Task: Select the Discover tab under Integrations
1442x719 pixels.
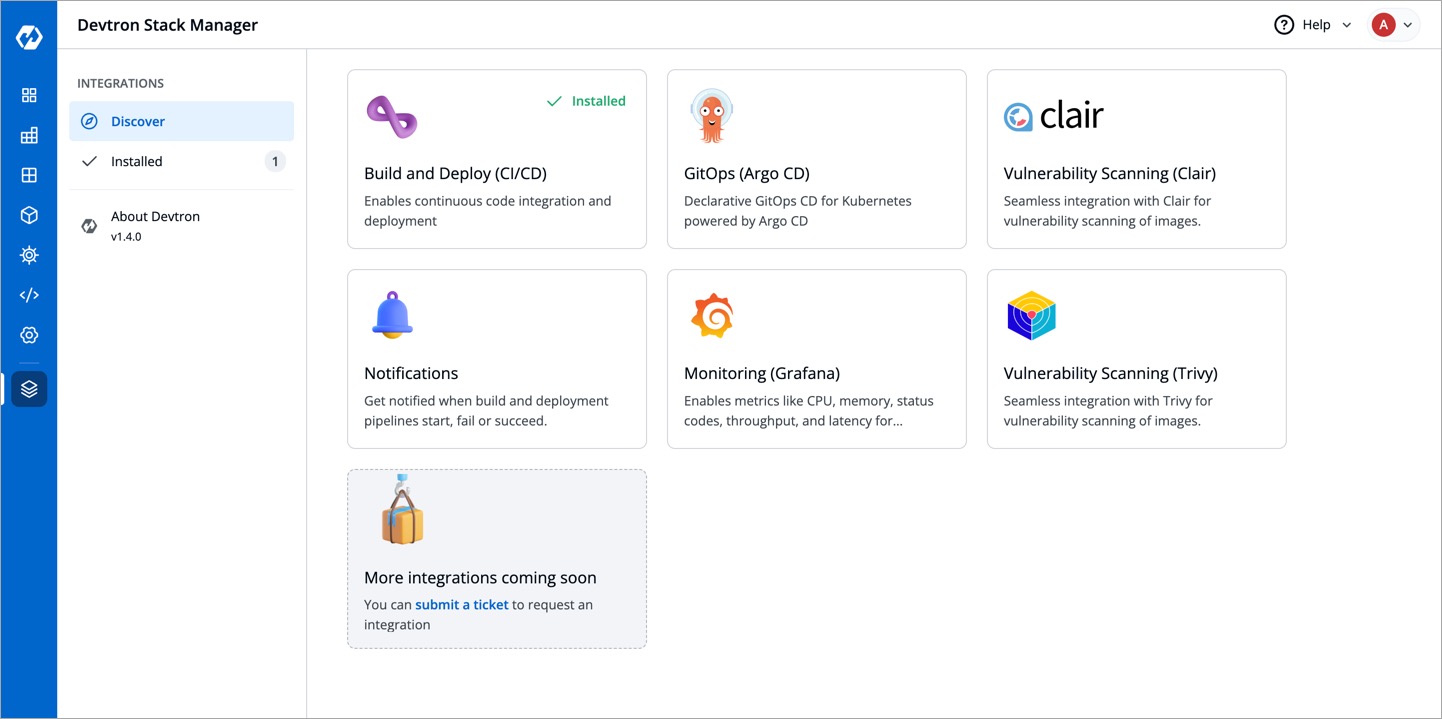Action: click(x=137, y=121)
